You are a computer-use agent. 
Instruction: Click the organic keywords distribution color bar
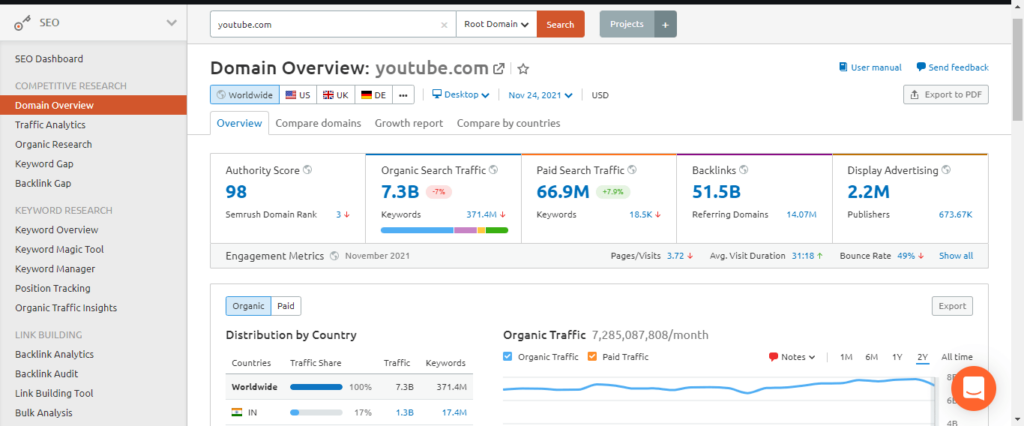(x=444, y=230)
